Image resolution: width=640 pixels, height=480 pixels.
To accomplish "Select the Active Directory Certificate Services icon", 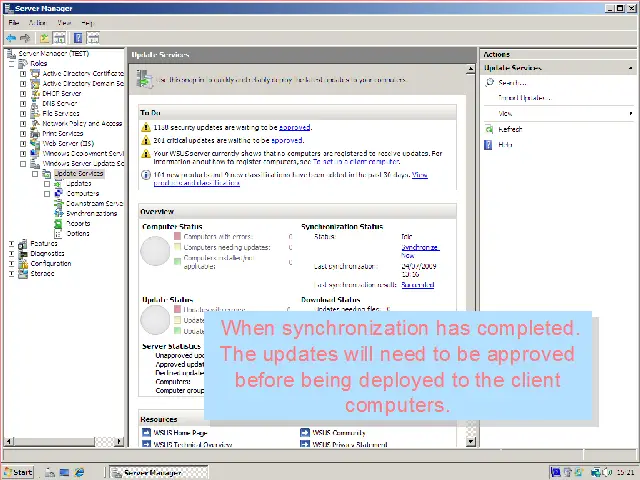I will click(35, 73).
